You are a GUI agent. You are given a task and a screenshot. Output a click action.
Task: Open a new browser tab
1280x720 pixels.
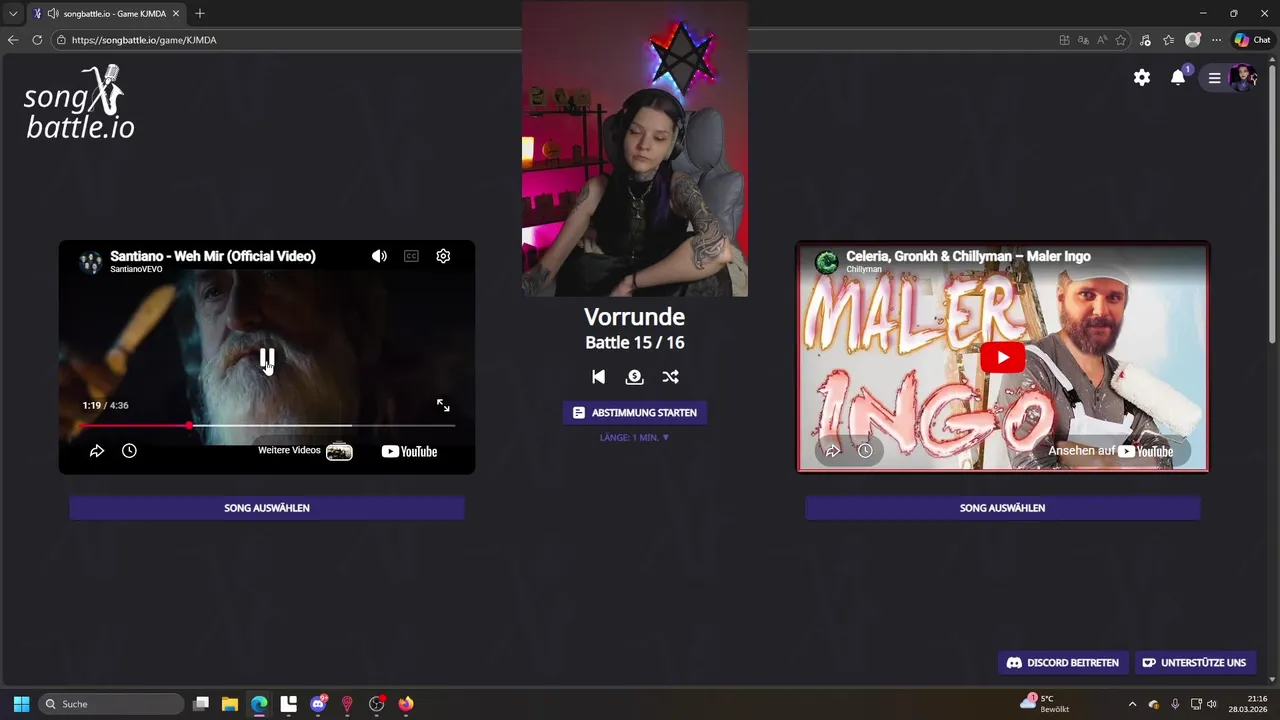click(x=199, y=14)
